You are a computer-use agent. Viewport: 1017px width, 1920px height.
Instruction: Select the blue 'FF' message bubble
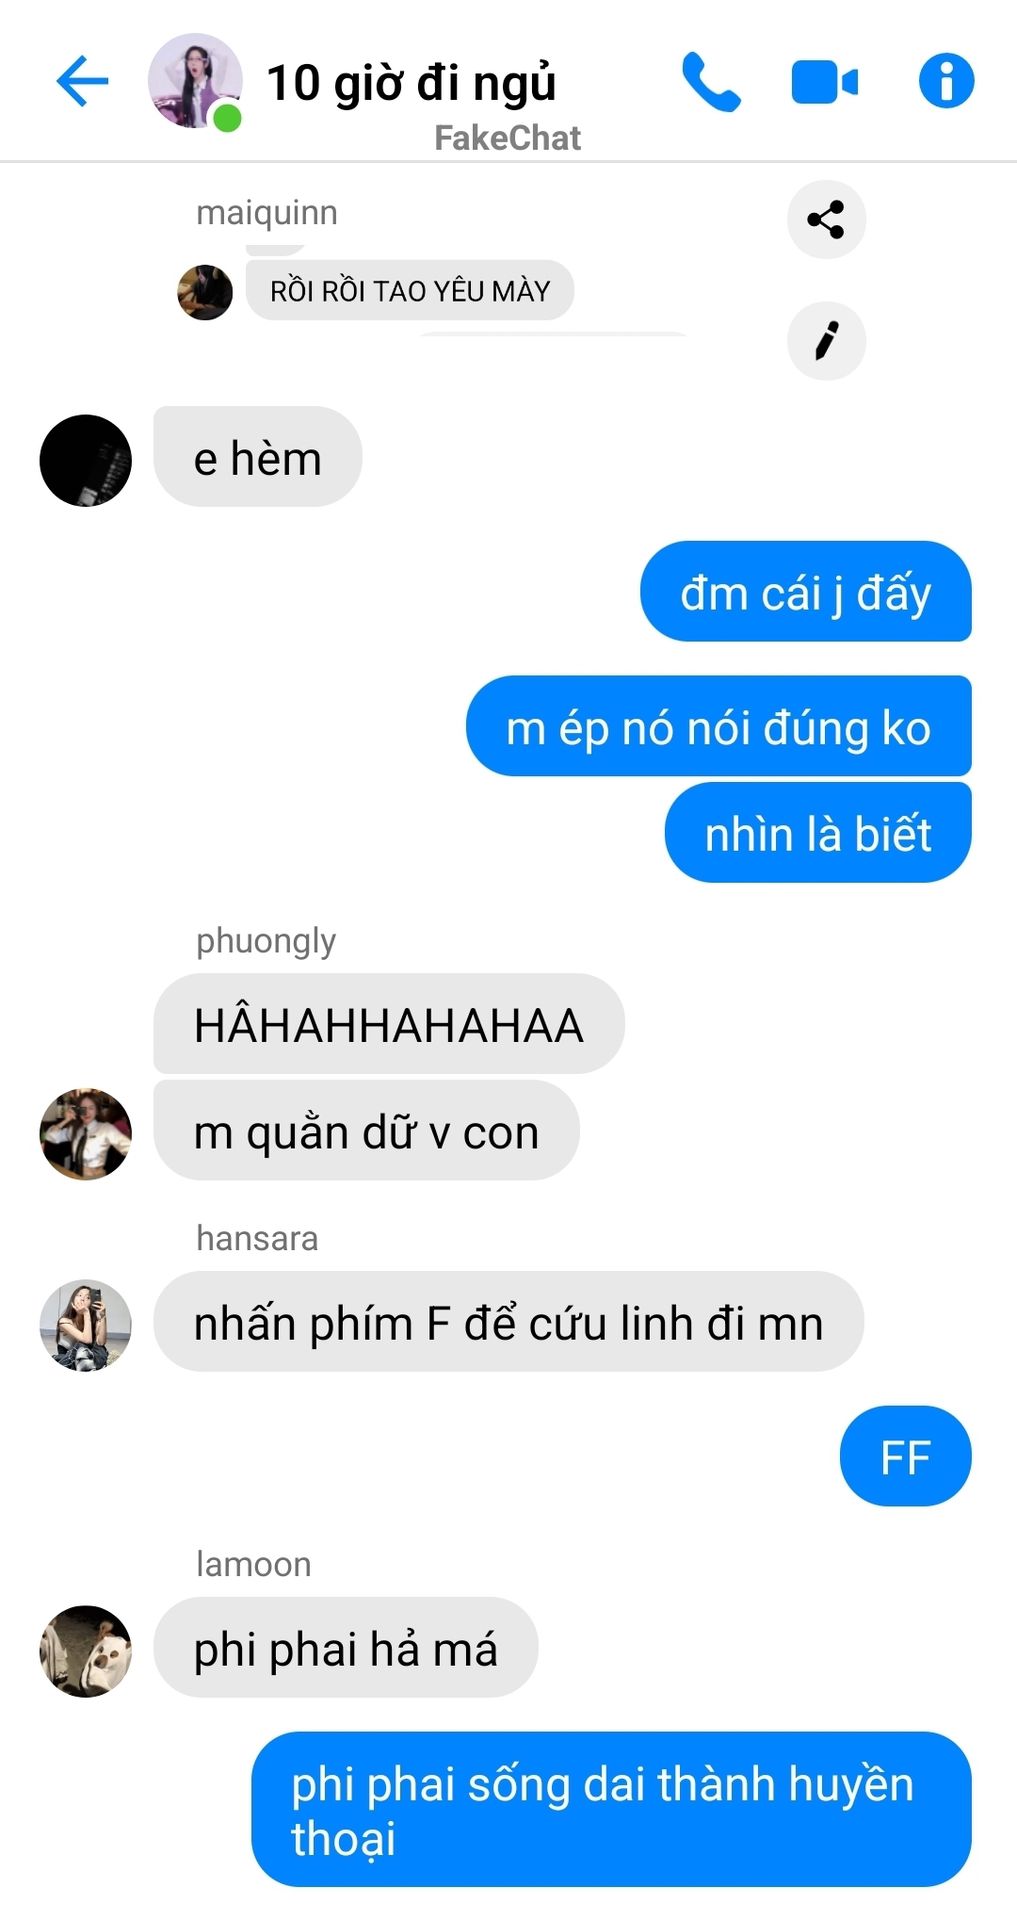pos(906,1456)
